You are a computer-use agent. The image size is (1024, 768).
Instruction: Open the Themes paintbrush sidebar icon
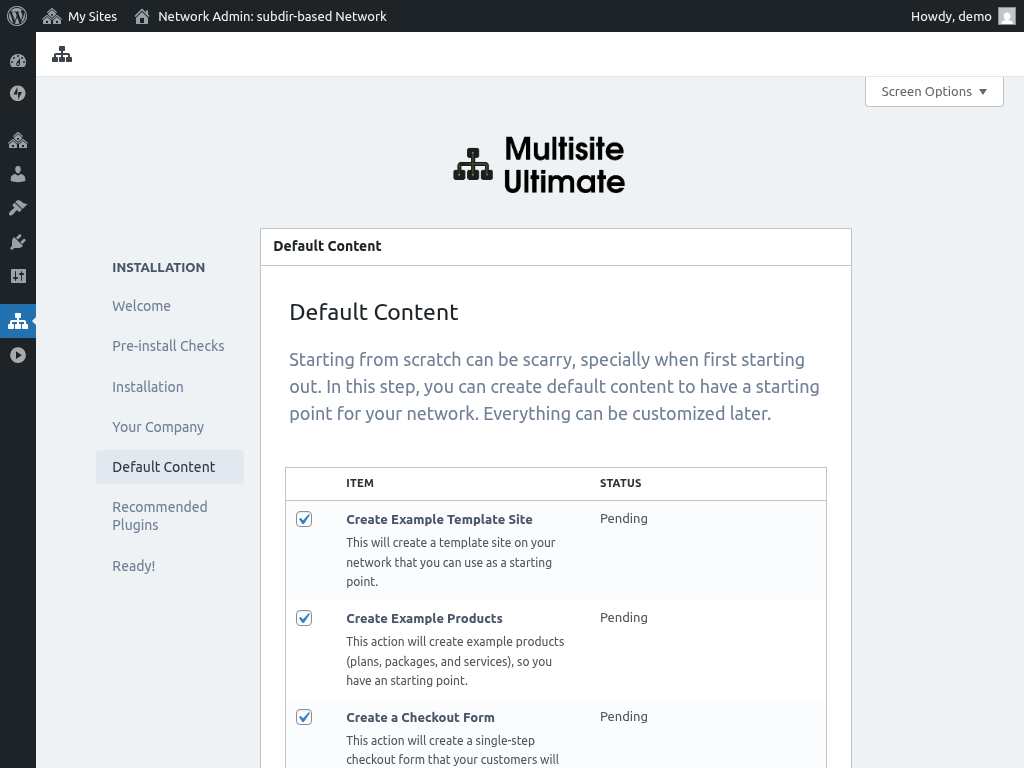click(x=18, y=208)
